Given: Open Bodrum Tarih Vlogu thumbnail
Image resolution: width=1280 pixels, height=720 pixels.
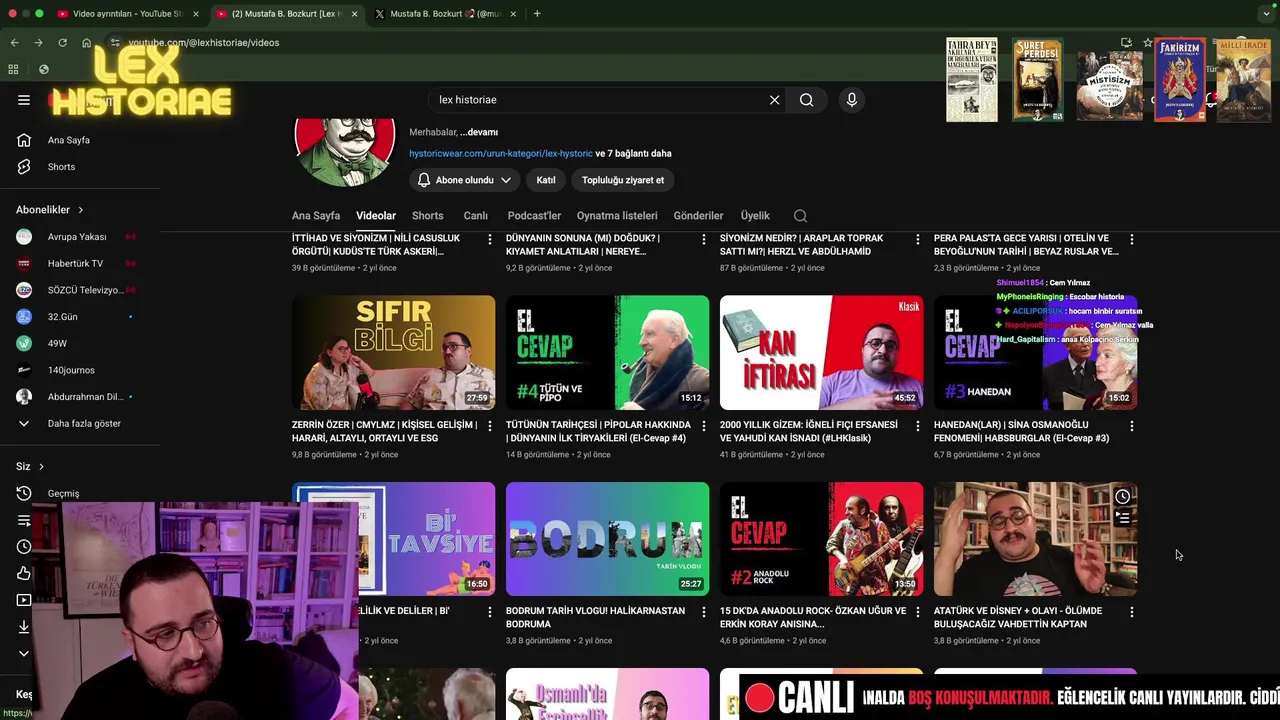Looking at the screenshot, I should pos(607,539).
